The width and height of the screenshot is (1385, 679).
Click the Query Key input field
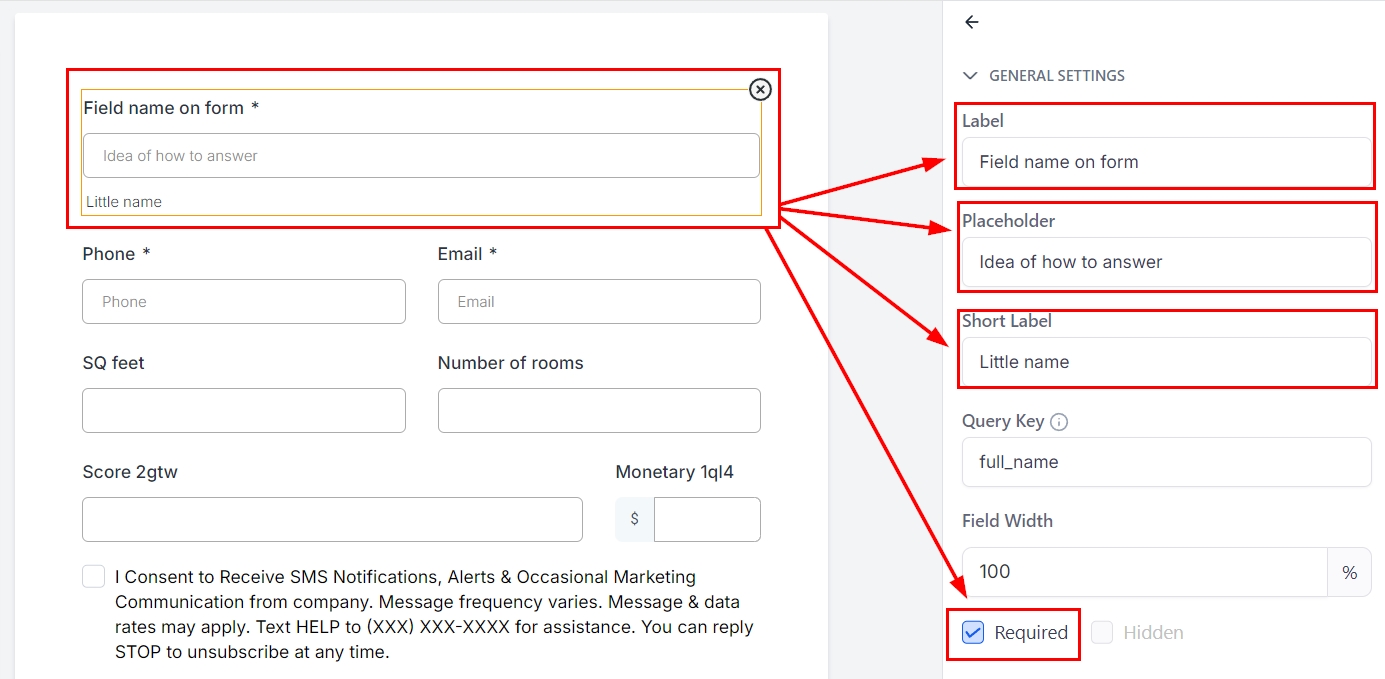point(1166,462)
